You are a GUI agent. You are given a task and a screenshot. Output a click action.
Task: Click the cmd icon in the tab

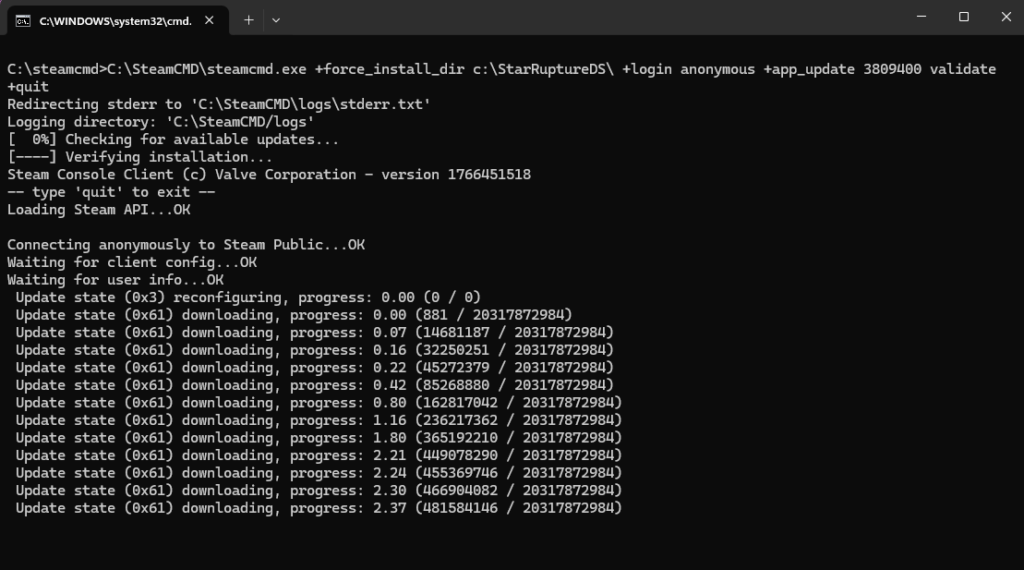[21, 19]
